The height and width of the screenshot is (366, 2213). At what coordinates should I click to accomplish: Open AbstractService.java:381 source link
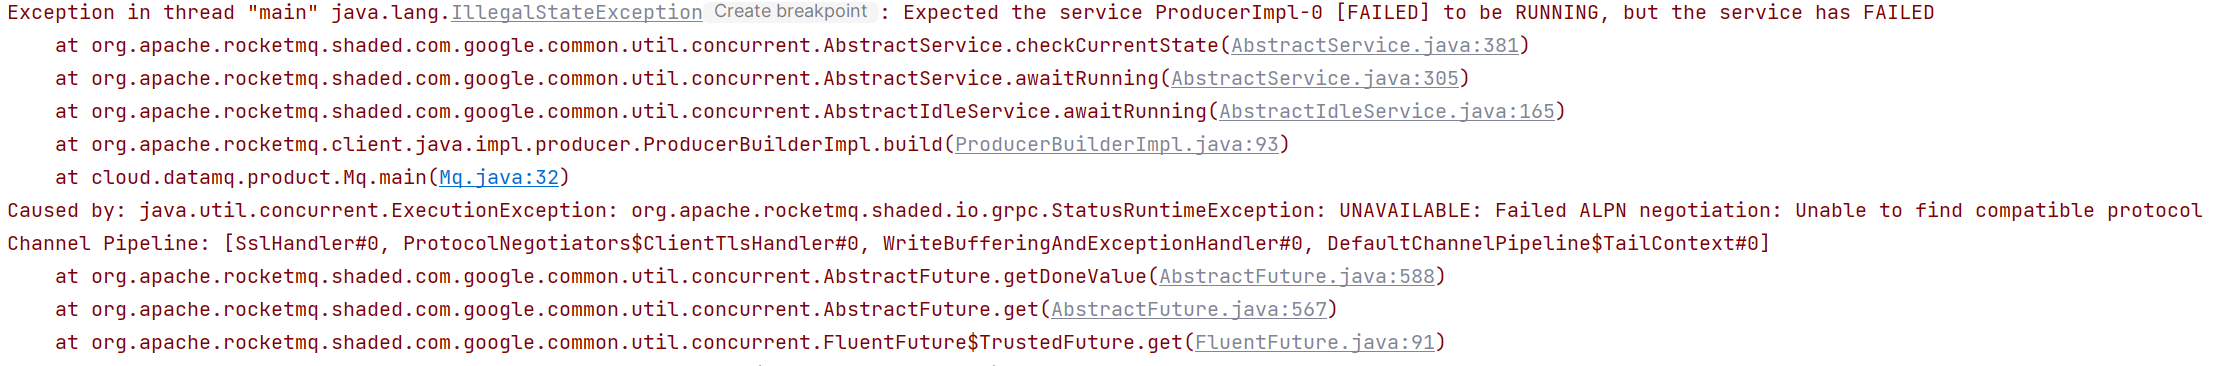pyautogui.click(x=1375, y=46)
